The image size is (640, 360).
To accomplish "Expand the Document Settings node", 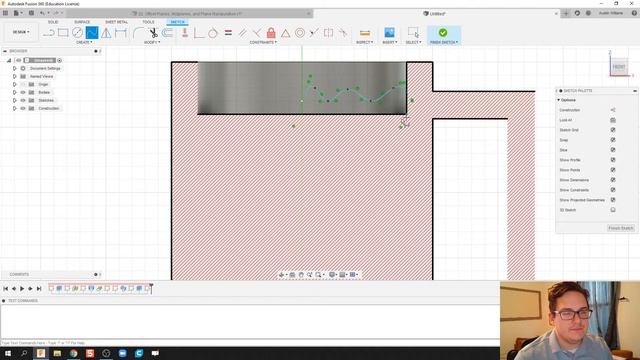I will [x=15, y=69].
